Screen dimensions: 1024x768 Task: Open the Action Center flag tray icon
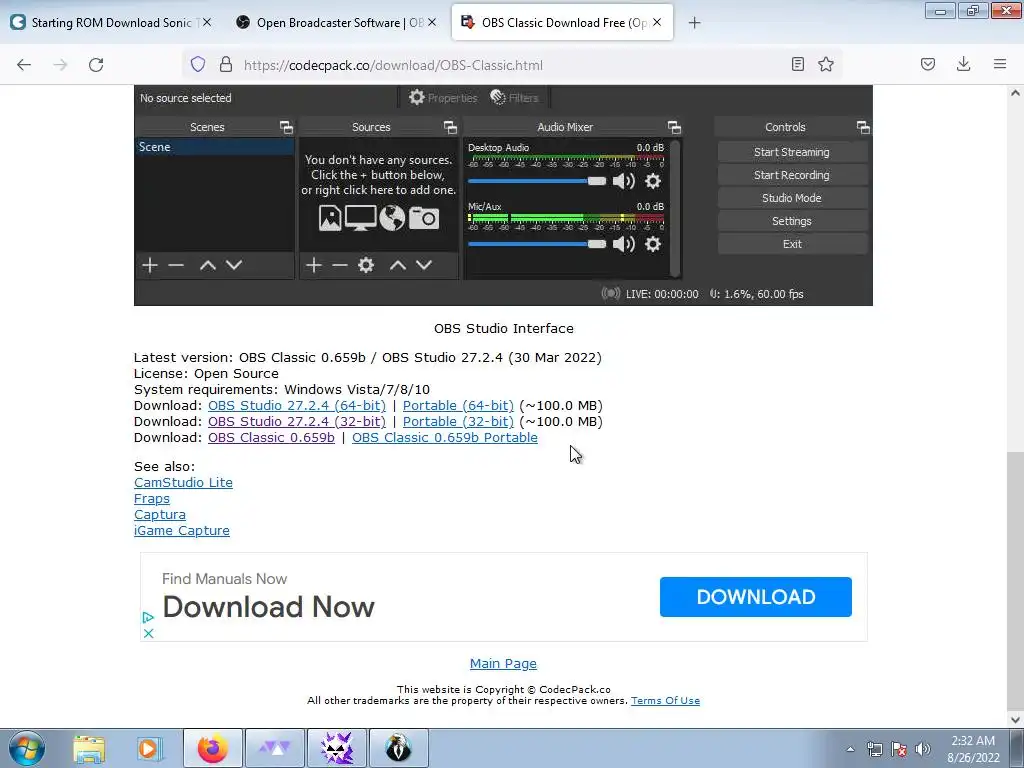point(899,749)
